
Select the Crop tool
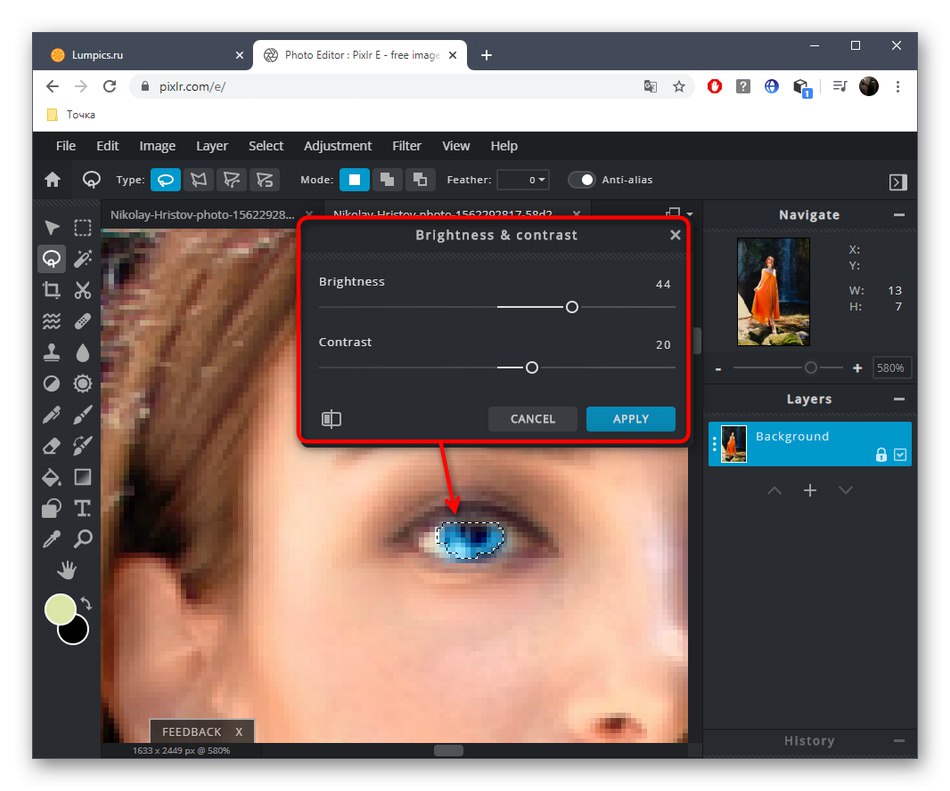click(x=51, y=290)
